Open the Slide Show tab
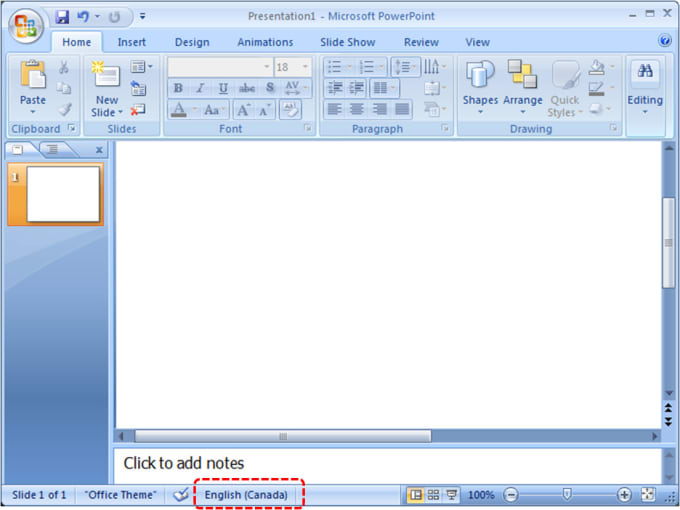Screen dimensions: 680x510 pos(347,42)
